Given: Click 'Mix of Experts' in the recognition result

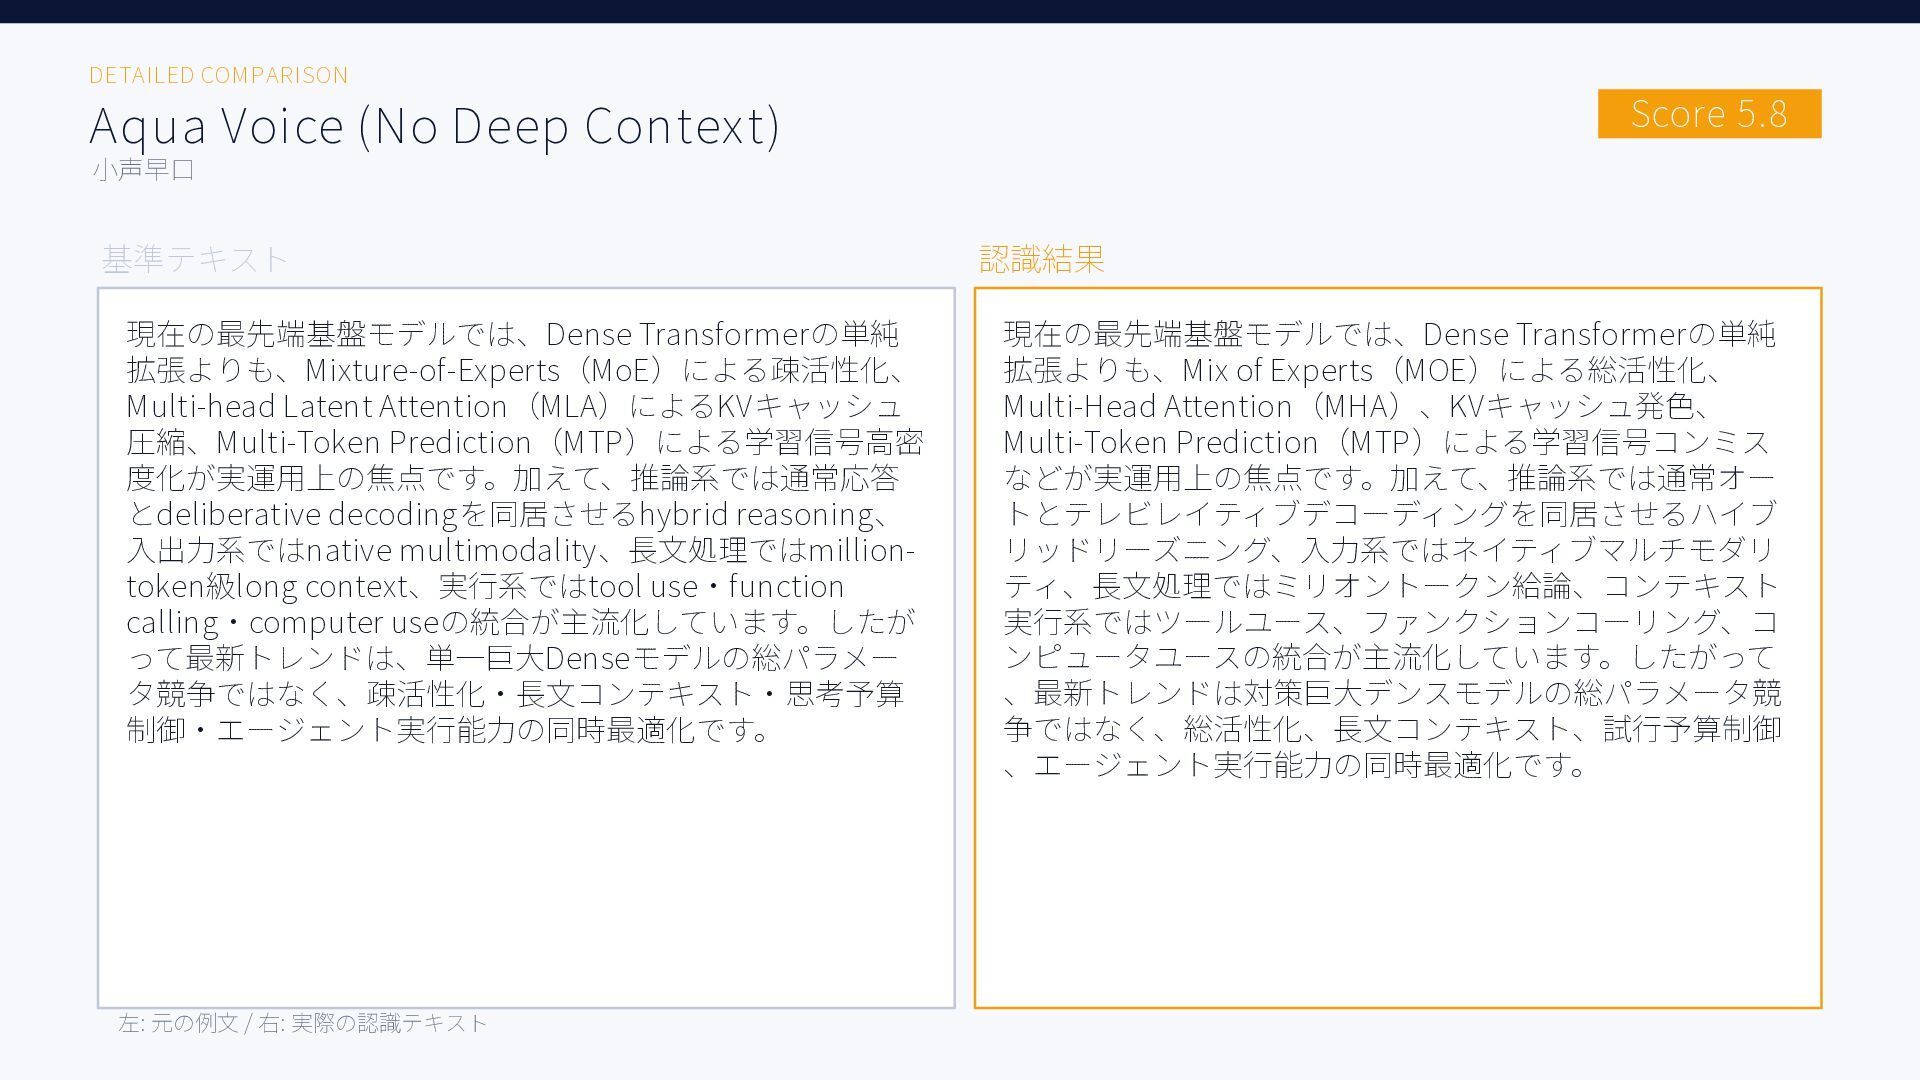Looking at the screenshot, I should click(x=1277, y=370).
